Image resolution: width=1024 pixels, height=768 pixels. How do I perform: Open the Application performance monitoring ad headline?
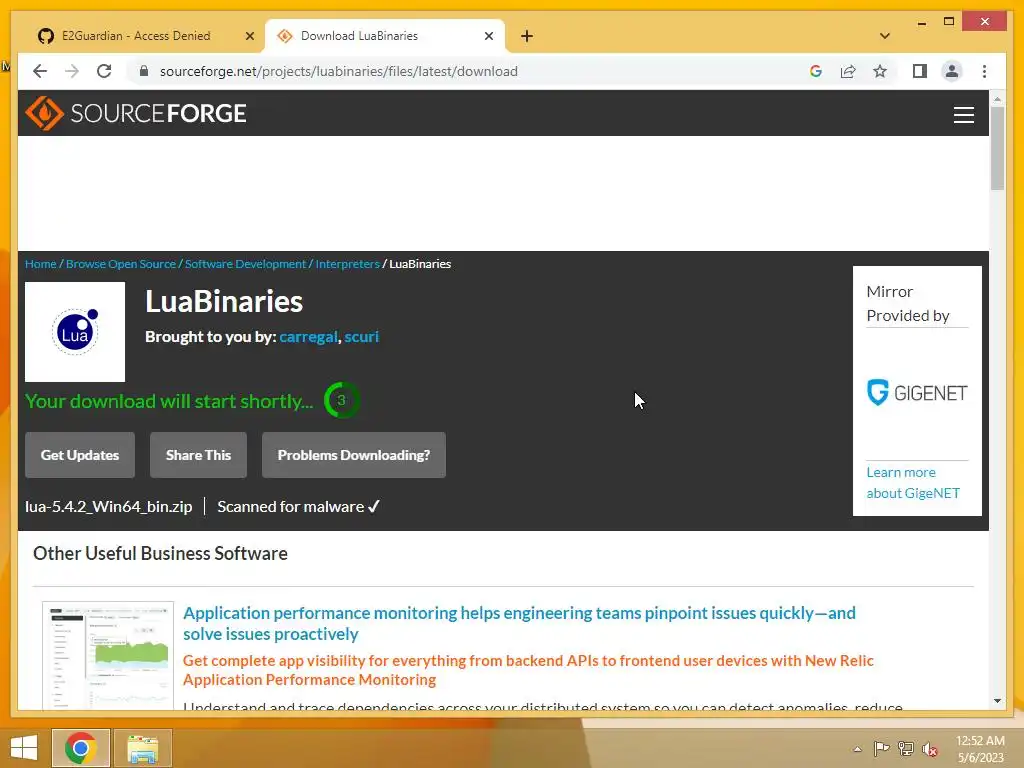tap(519, 624)
